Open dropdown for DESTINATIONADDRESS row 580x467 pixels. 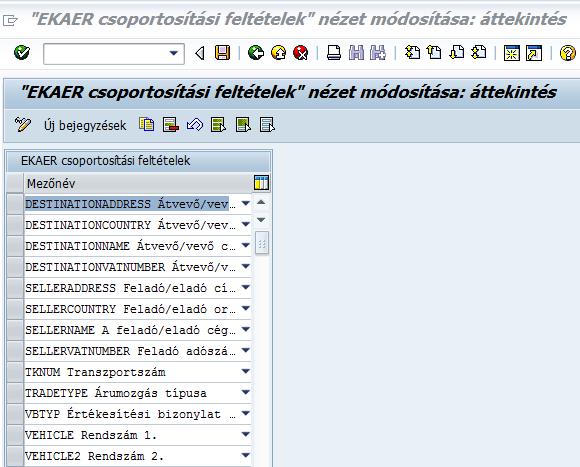pos(245,203)
